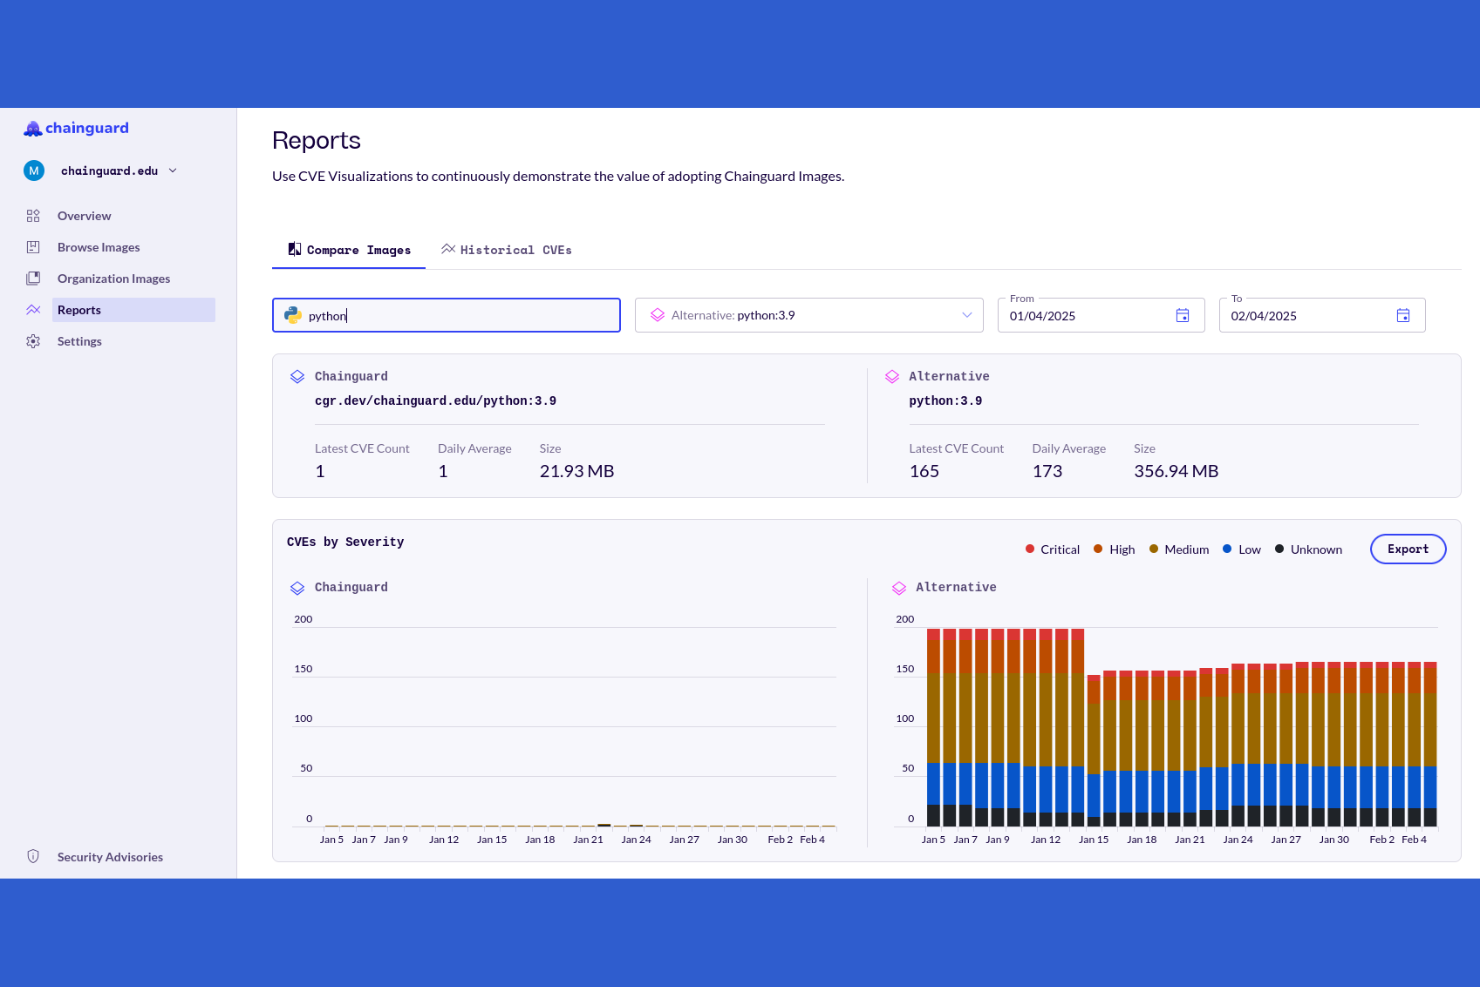Click the Alternative chart layers icon
The width and height of the screenshot is (1480, 987).
pos(899,588)
